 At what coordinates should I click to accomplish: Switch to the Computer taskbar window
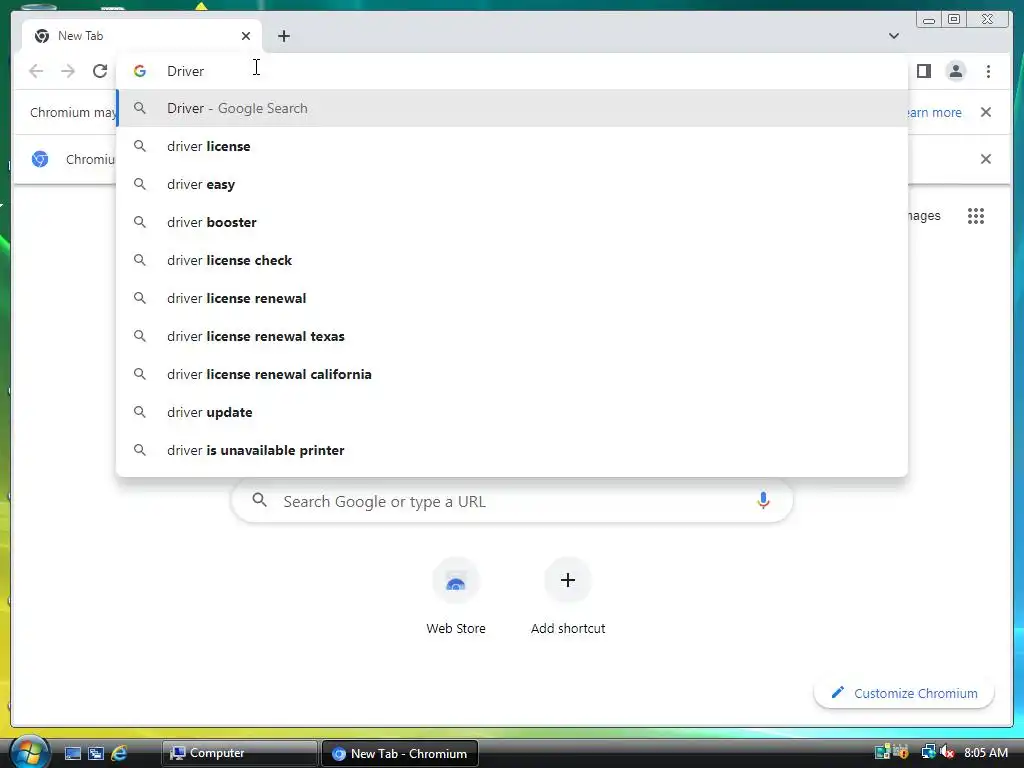click(x=240, y=753)
